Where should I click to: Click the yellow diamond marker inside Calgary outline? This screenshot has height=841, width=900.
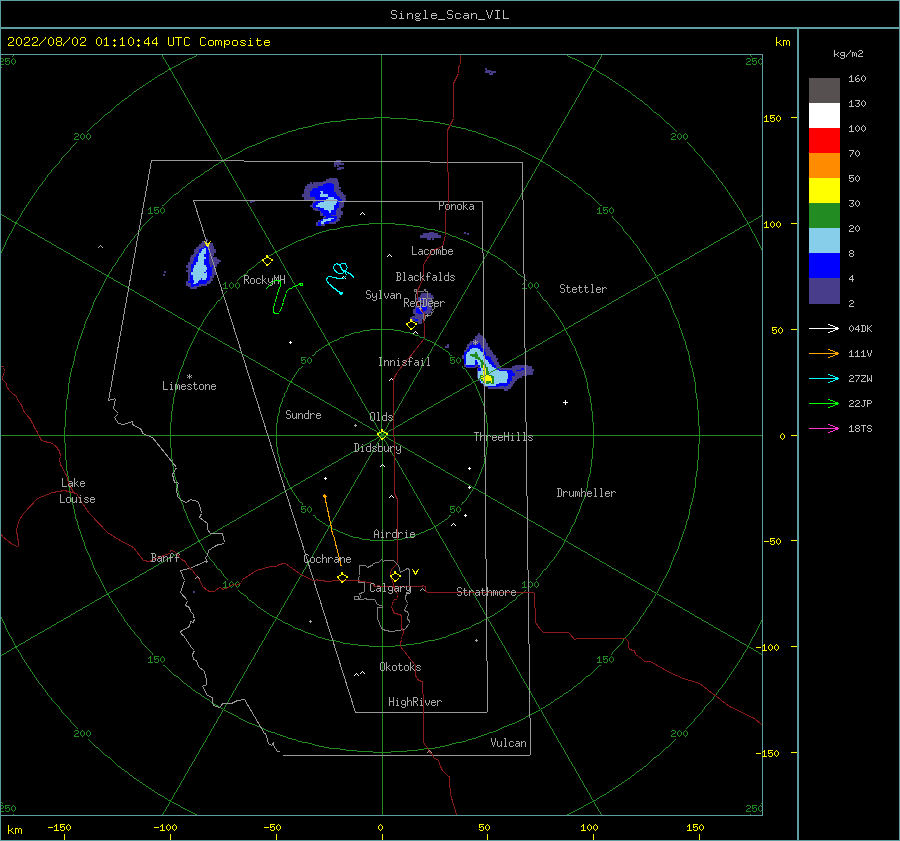click(395, 576)
